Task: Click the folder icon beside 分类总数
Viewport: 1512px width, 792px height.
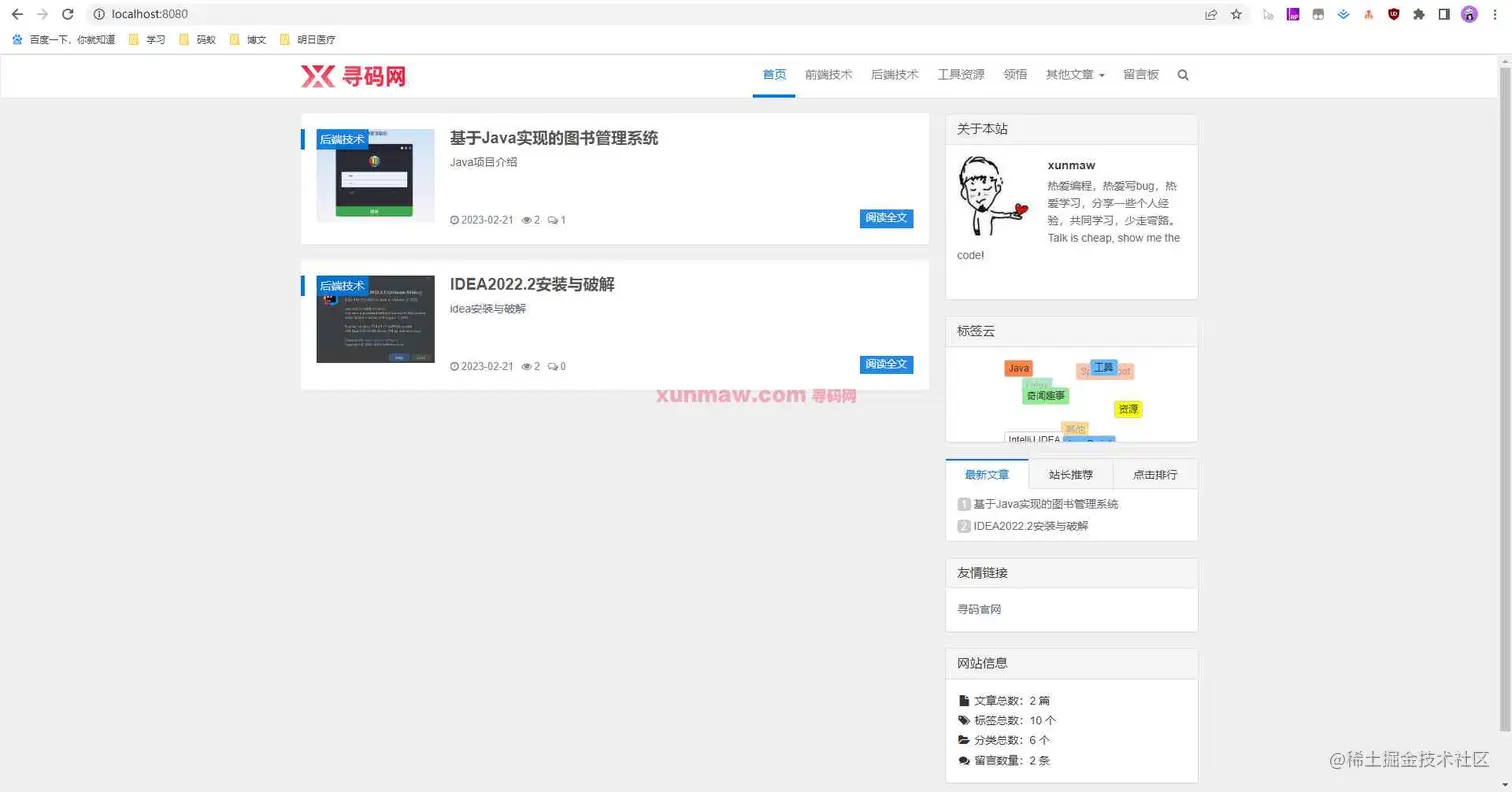Action: [963, 740]
